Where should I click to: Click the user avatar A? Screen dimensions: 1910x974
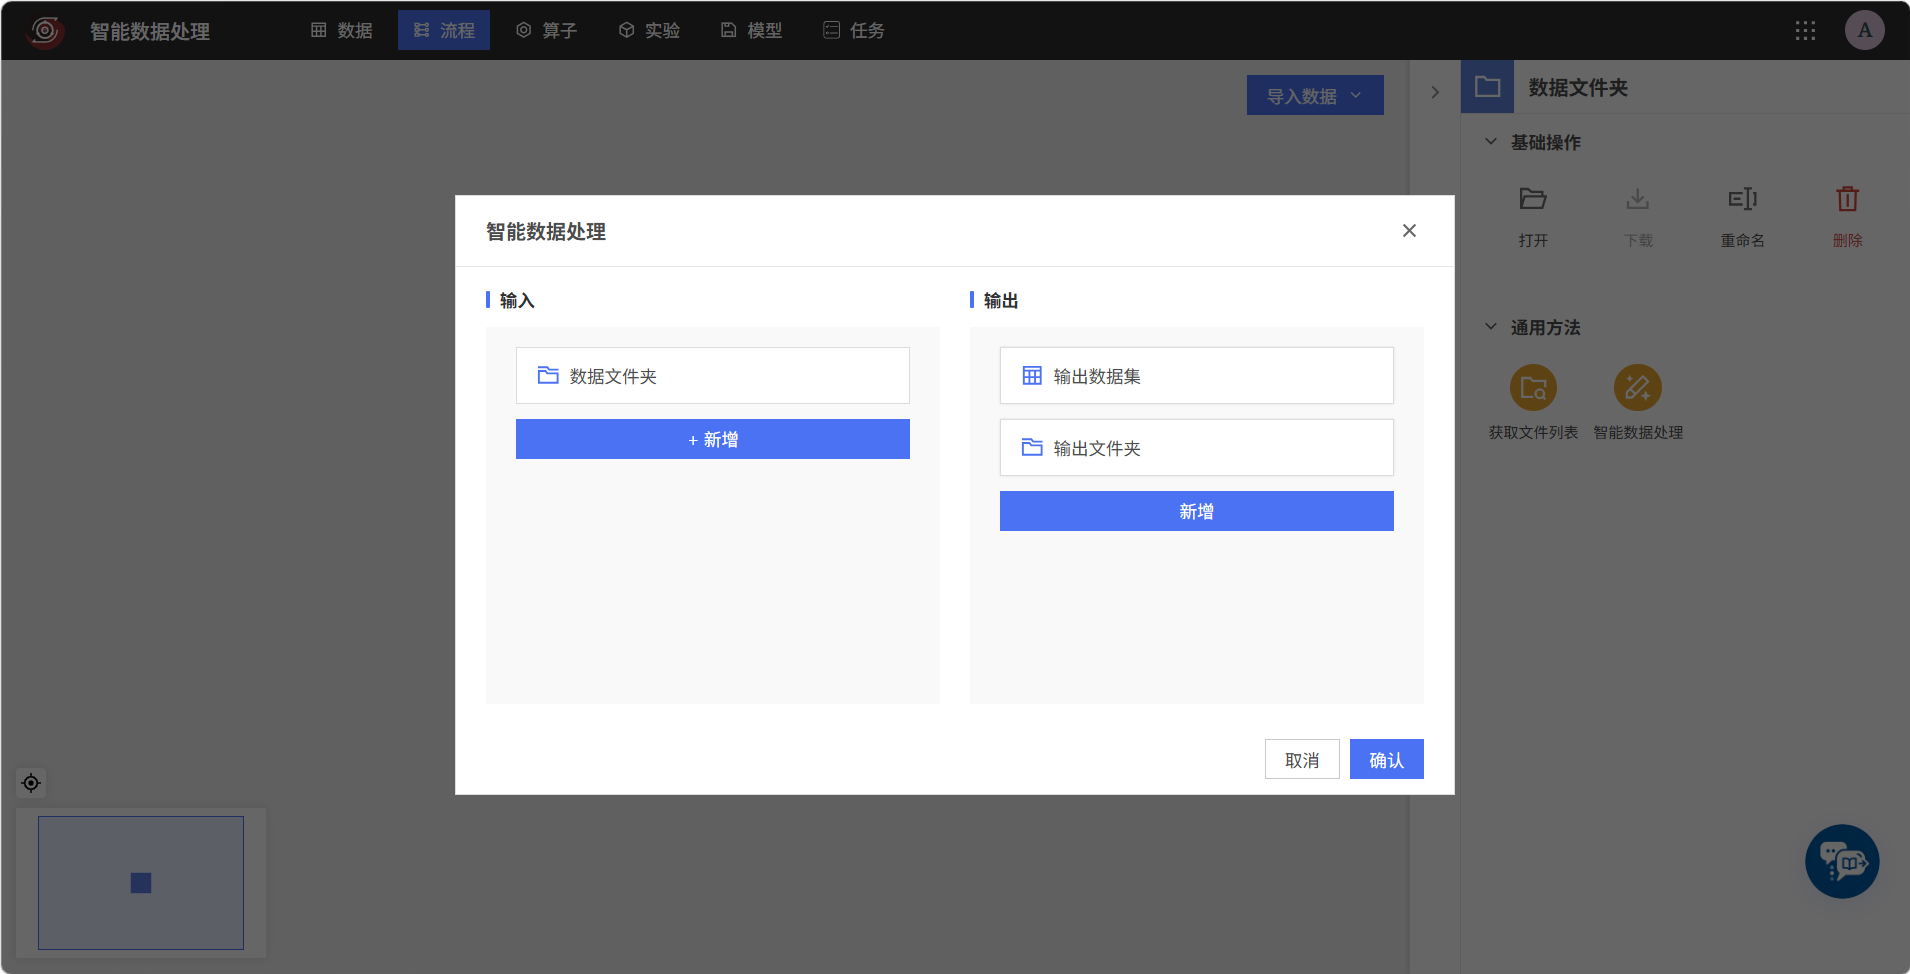pyautogui.click(x=1865, y=30)
